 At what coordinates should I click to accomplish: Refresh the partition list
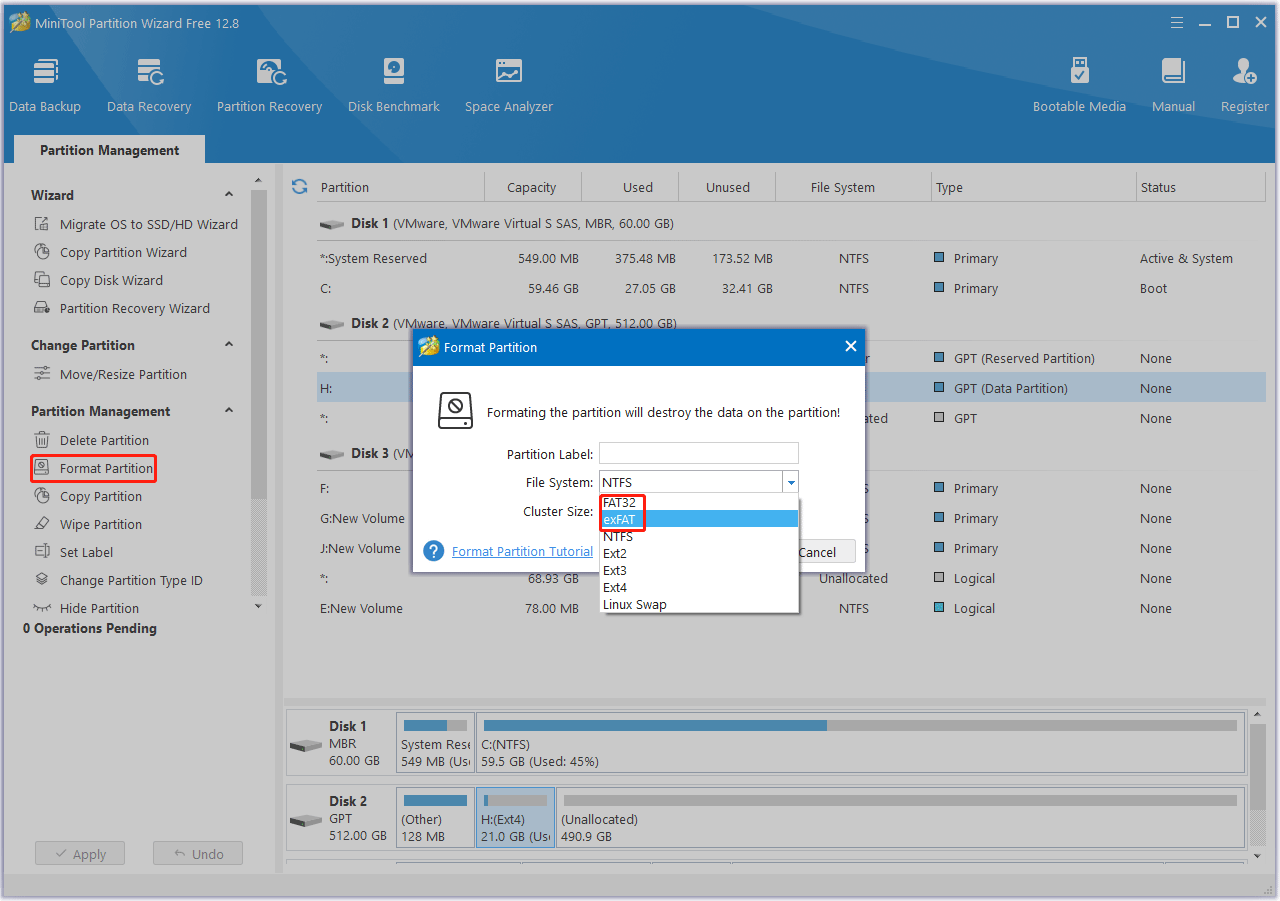point(299,187)
